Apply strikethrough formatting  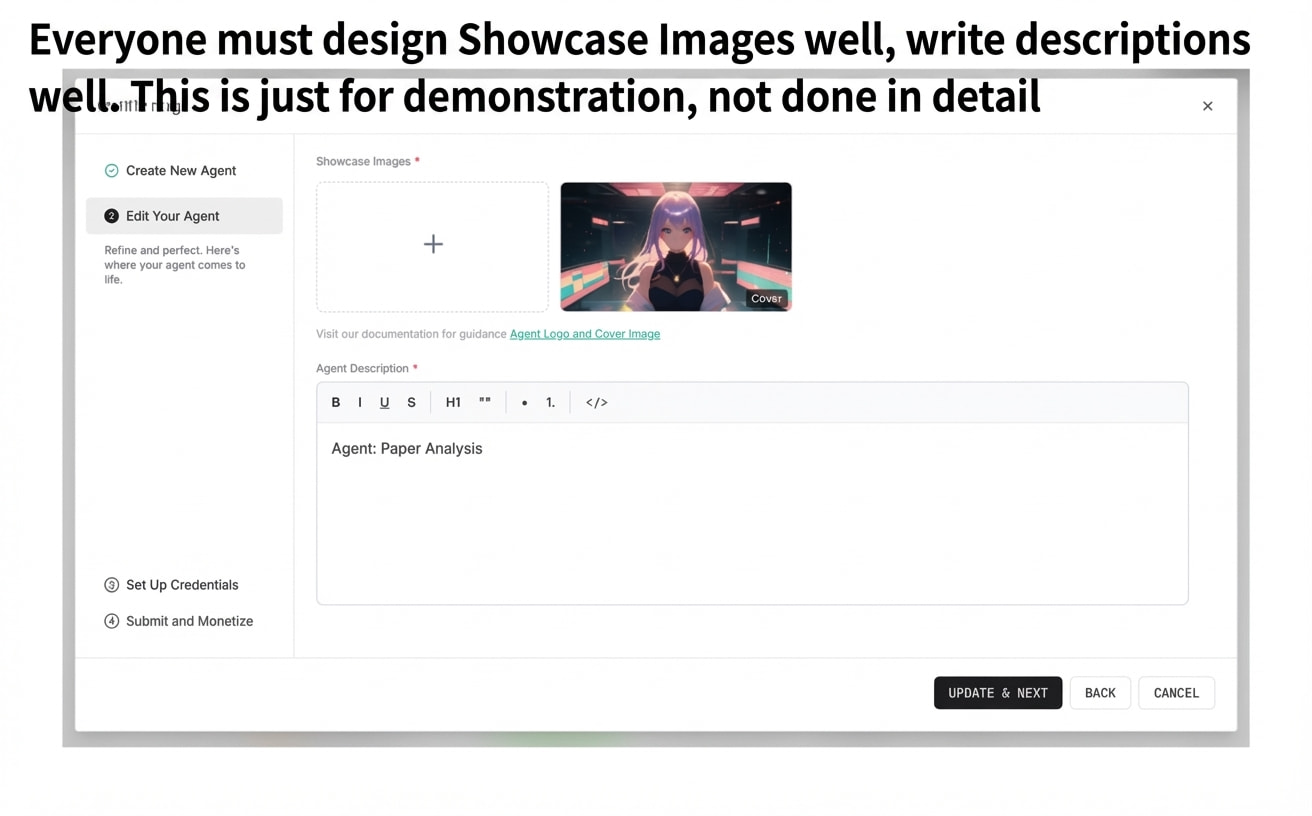[411, 402]
